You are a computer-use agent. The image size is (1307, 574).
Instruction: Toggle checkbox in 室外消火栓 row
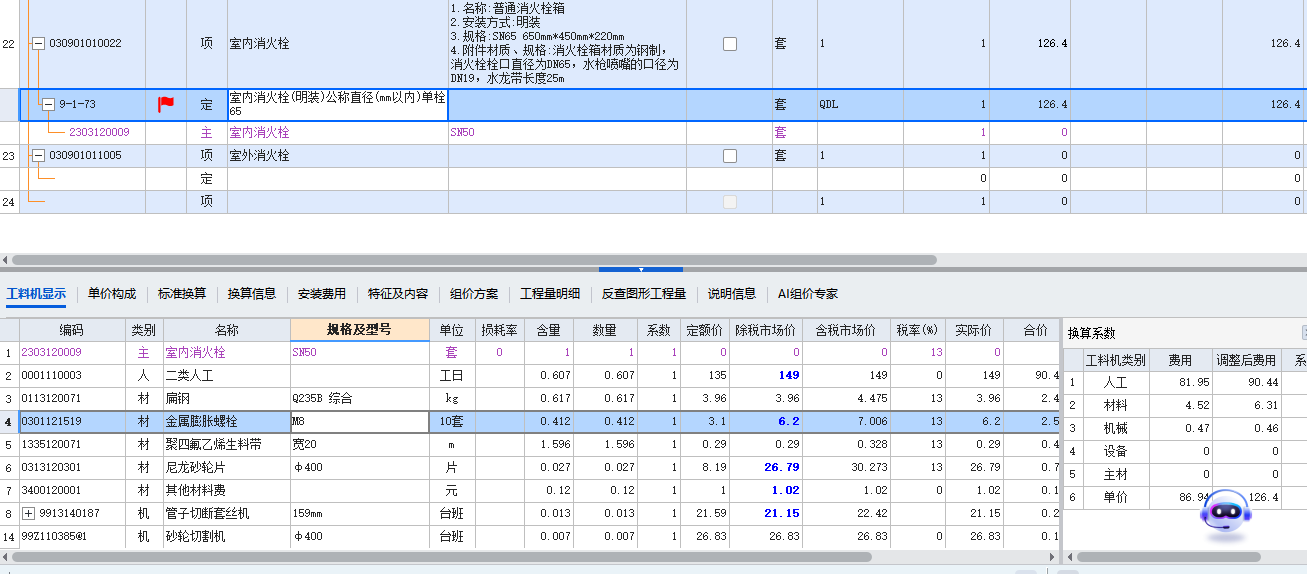click(730, 156)
